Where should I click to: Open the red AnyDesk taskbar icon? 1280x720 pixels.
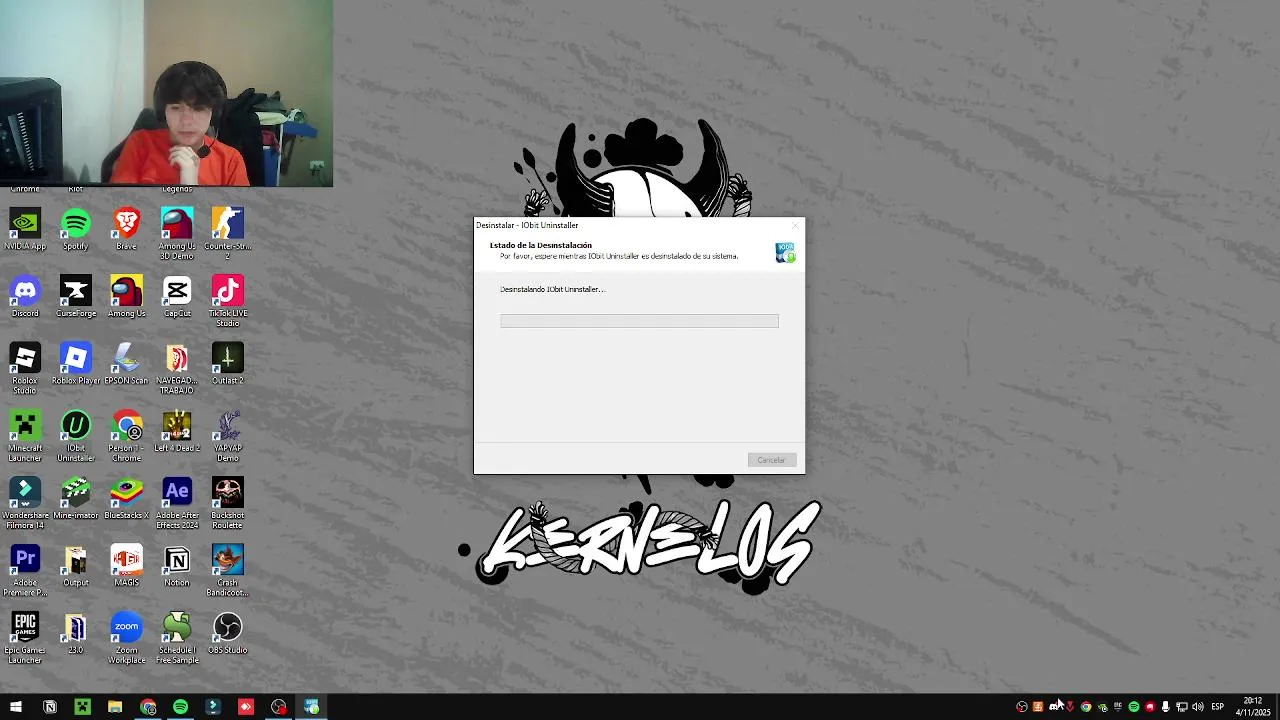(x=246, y=707)
